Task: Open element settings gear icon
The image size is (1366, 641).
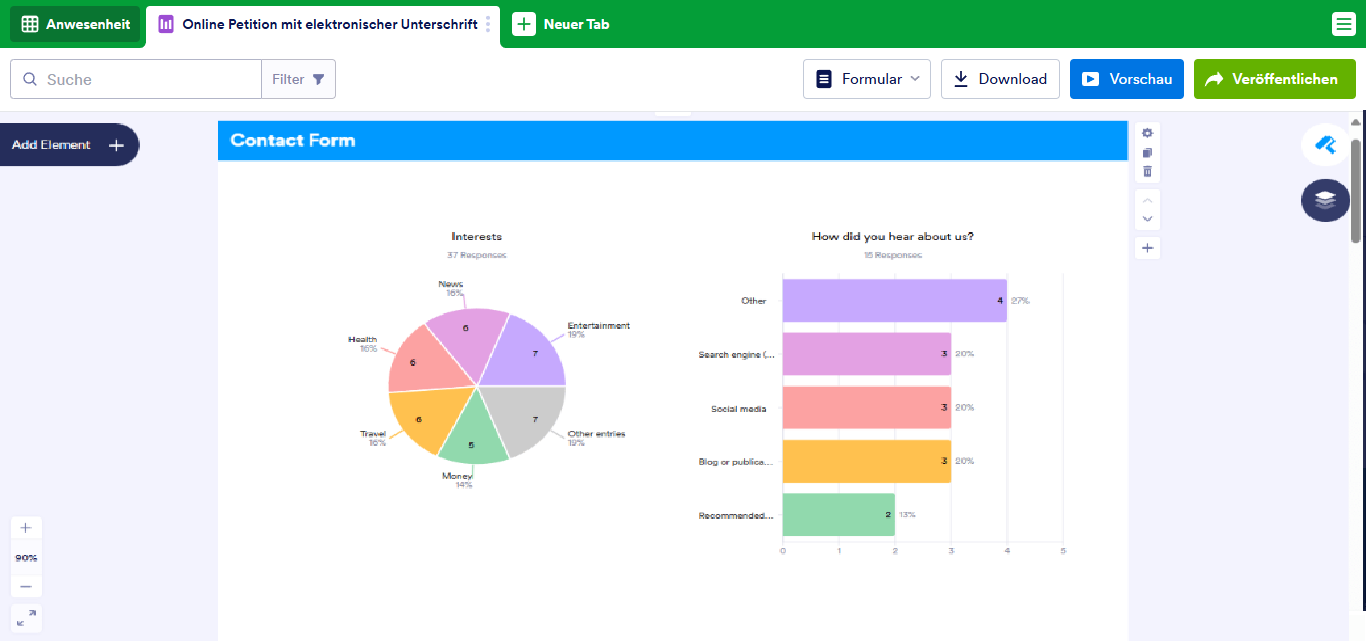Action: click(x=1147, y=133)
